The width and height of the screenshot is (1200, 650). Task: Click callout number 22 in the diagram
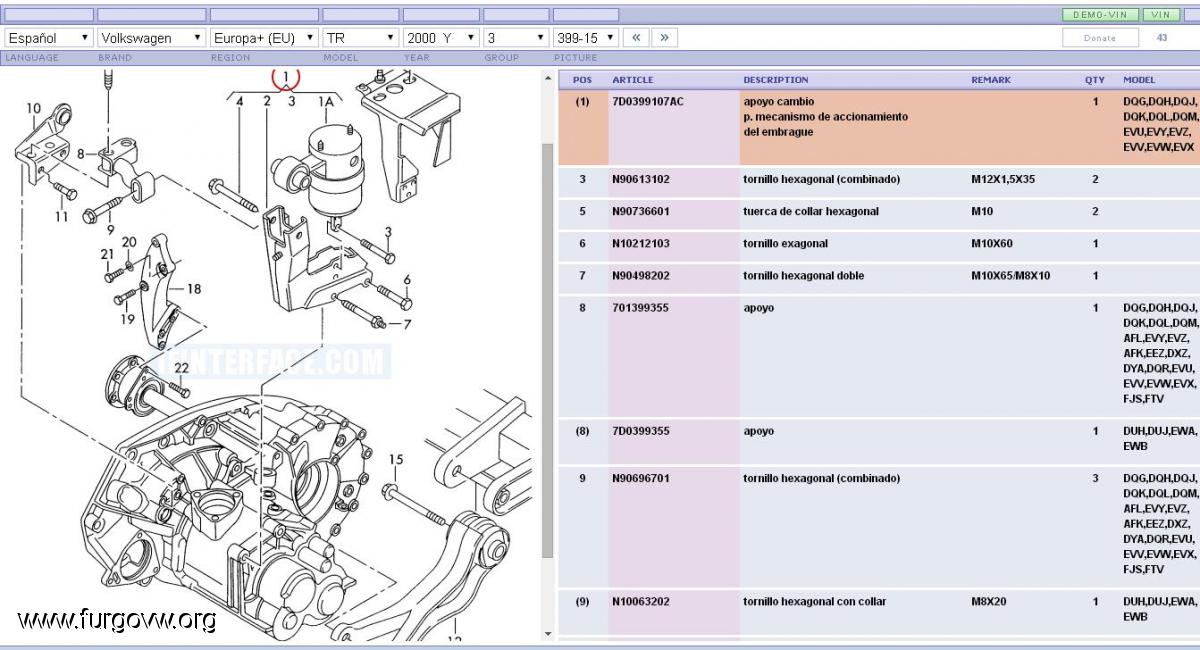pos(181,368)
